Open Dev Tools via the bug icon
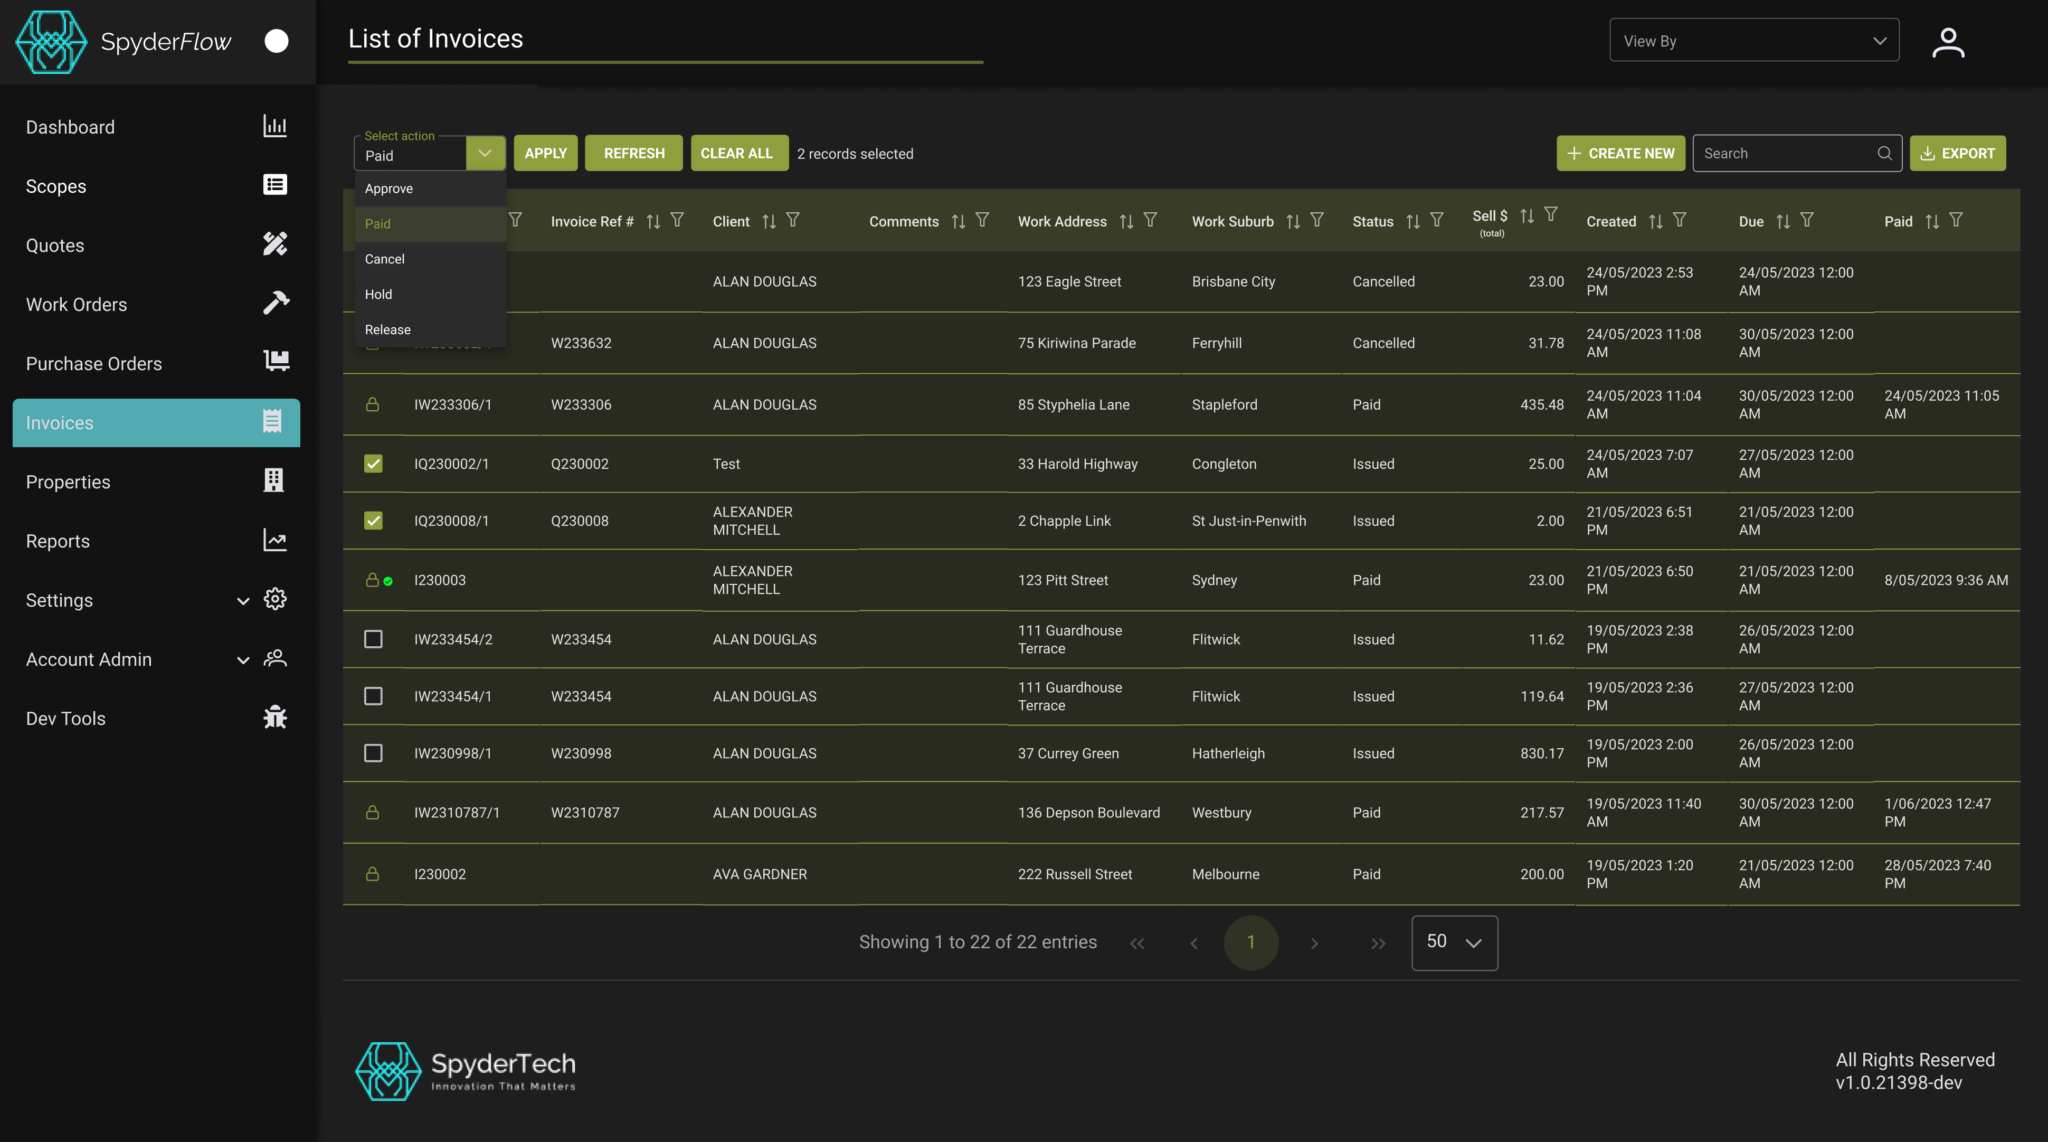2048x1142 pixels. [275, 717]
